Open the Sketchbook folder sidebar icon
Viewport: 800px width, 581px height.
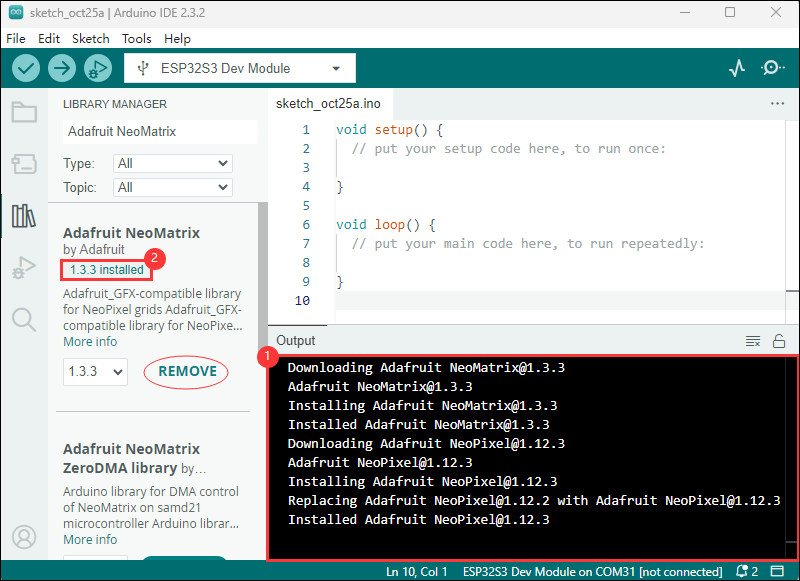tap(24, 112)
